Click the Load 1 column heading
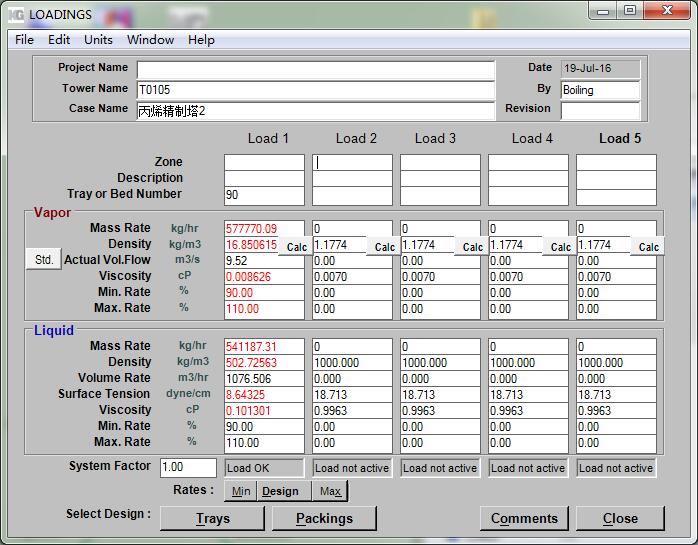Screen dimensions: 698x545 268,138
